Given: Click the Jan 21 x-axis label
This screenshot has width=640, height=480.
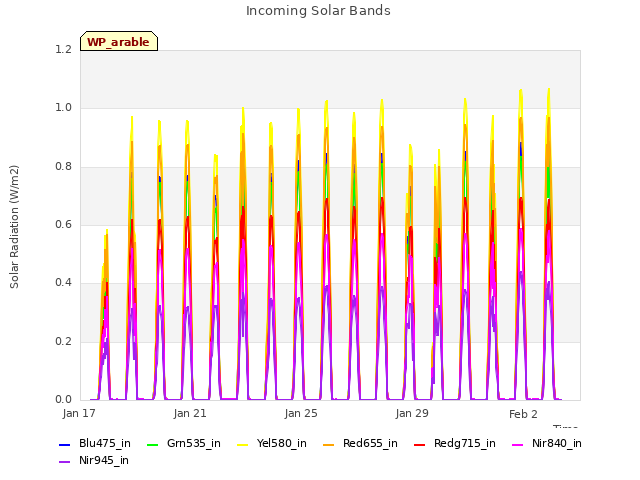Looking at the screenshot, I should (190, 413).
